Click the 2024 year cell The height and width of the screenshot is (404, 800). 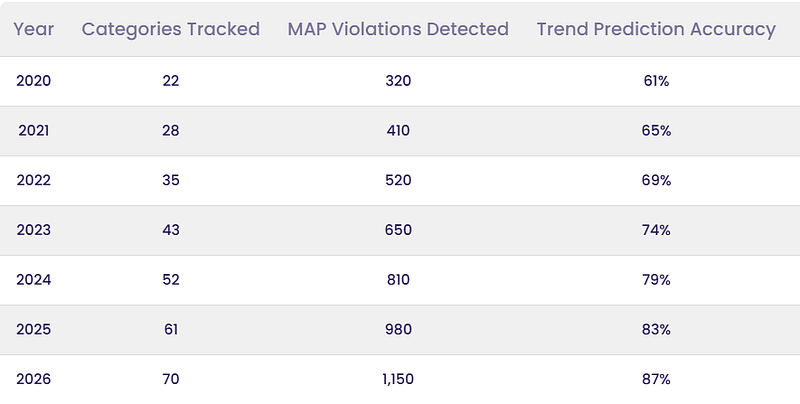(34, 280)
